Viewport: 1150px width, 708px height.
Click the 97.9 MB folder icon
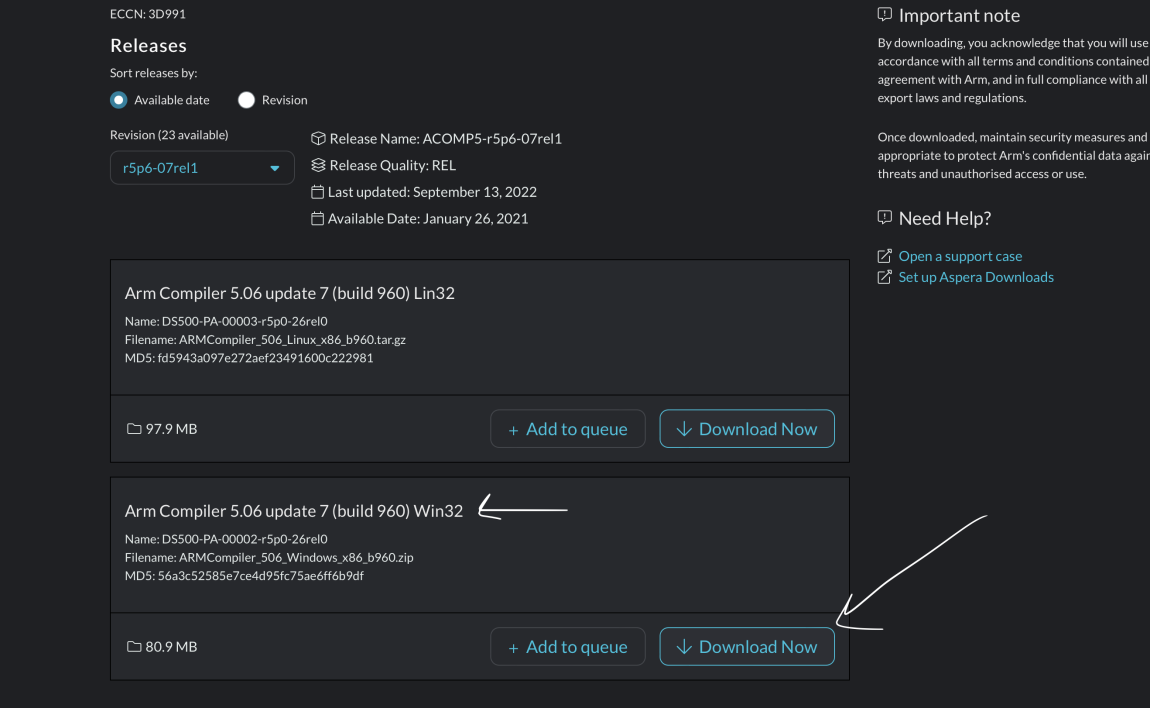(134, 429)
